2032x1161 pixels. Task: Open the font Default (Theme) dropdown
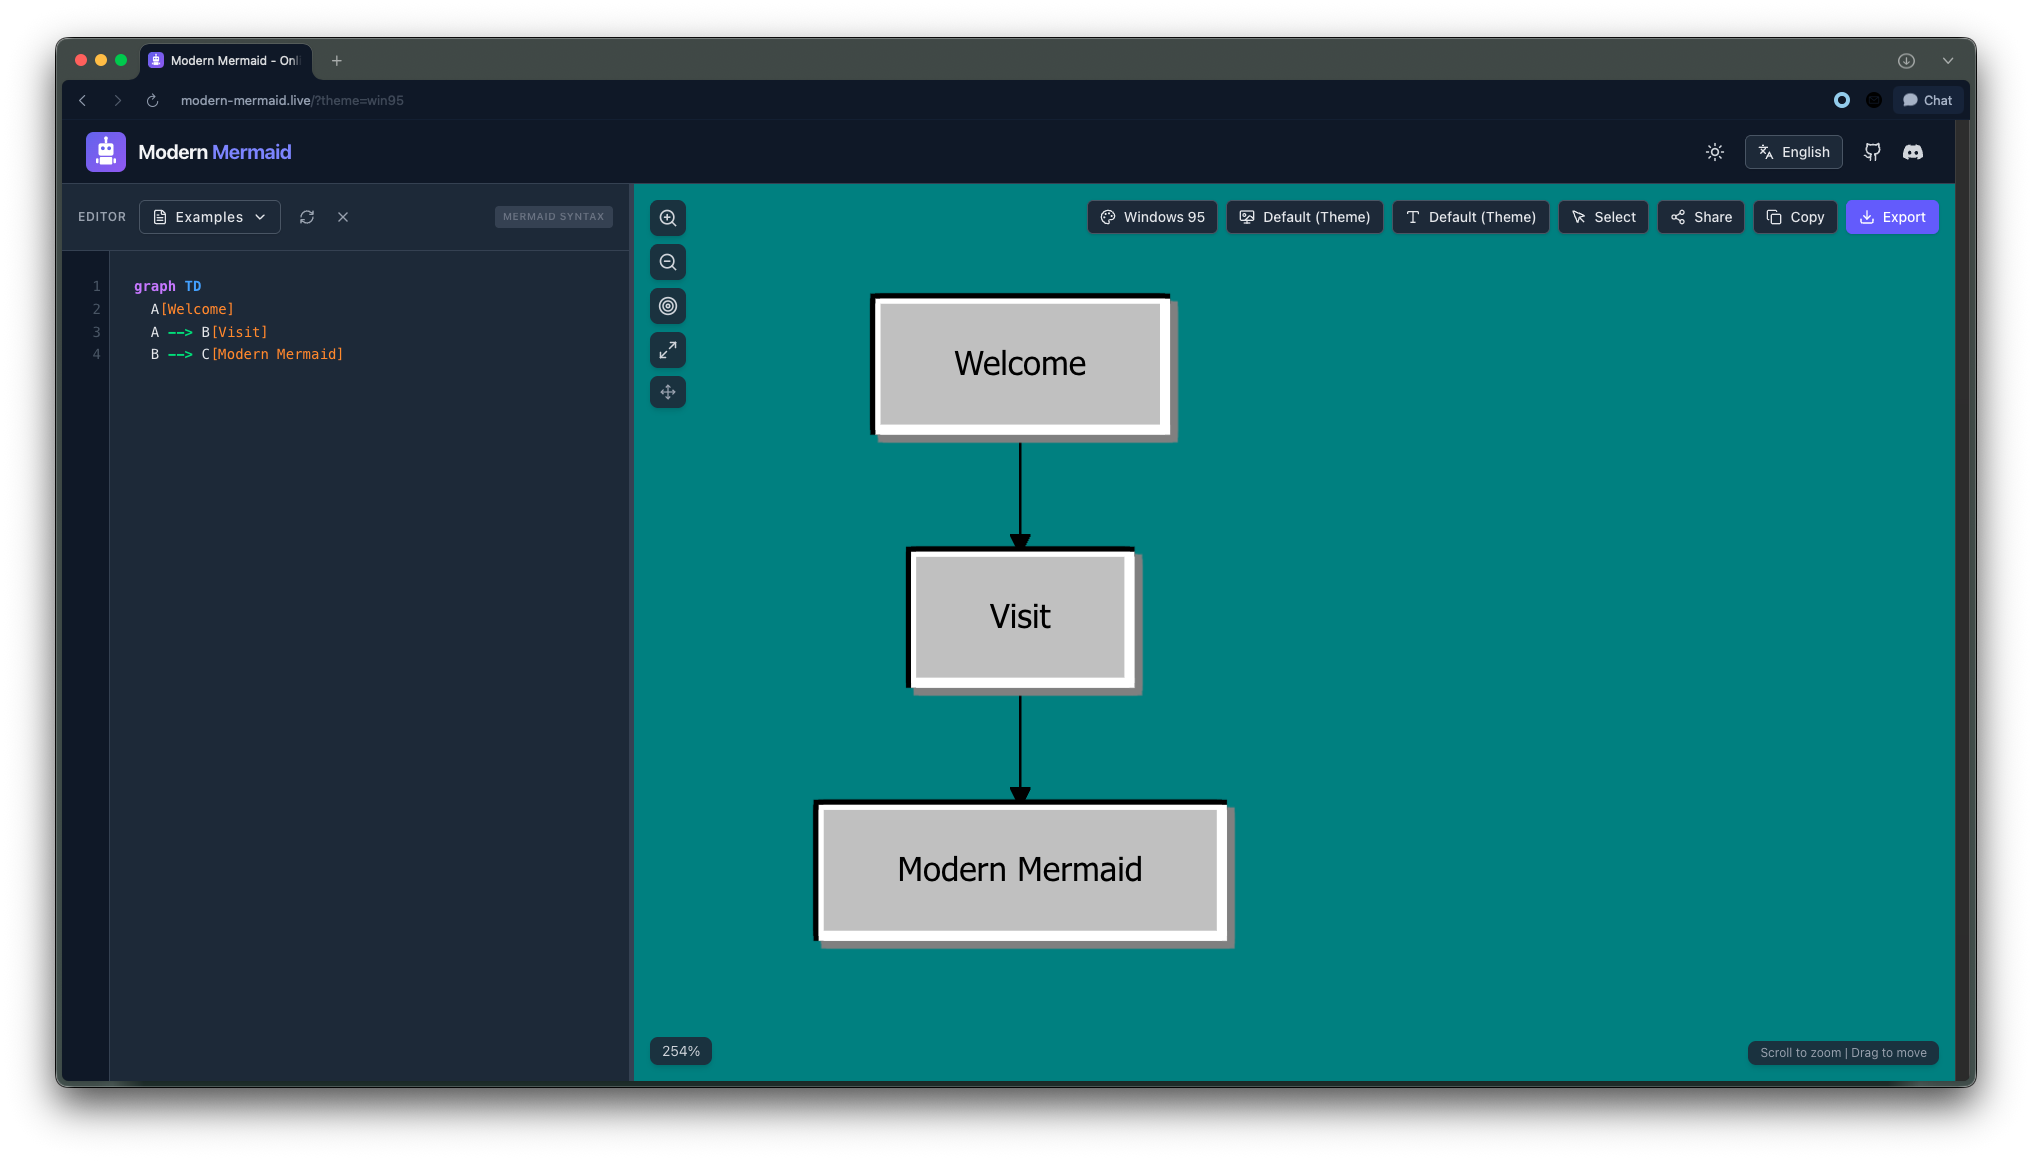pyautogui.click(x=1471, y=217)
